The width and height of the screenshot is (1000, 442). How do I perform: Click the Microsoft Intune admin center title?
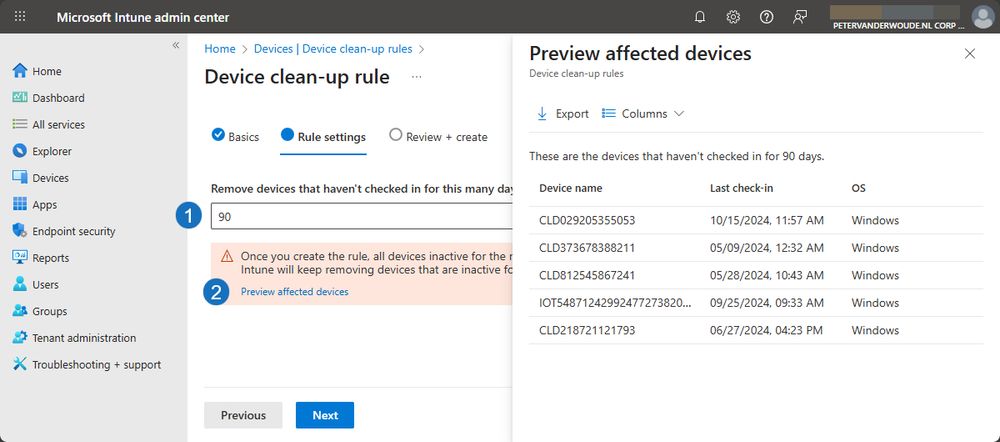tap(143, 17)
